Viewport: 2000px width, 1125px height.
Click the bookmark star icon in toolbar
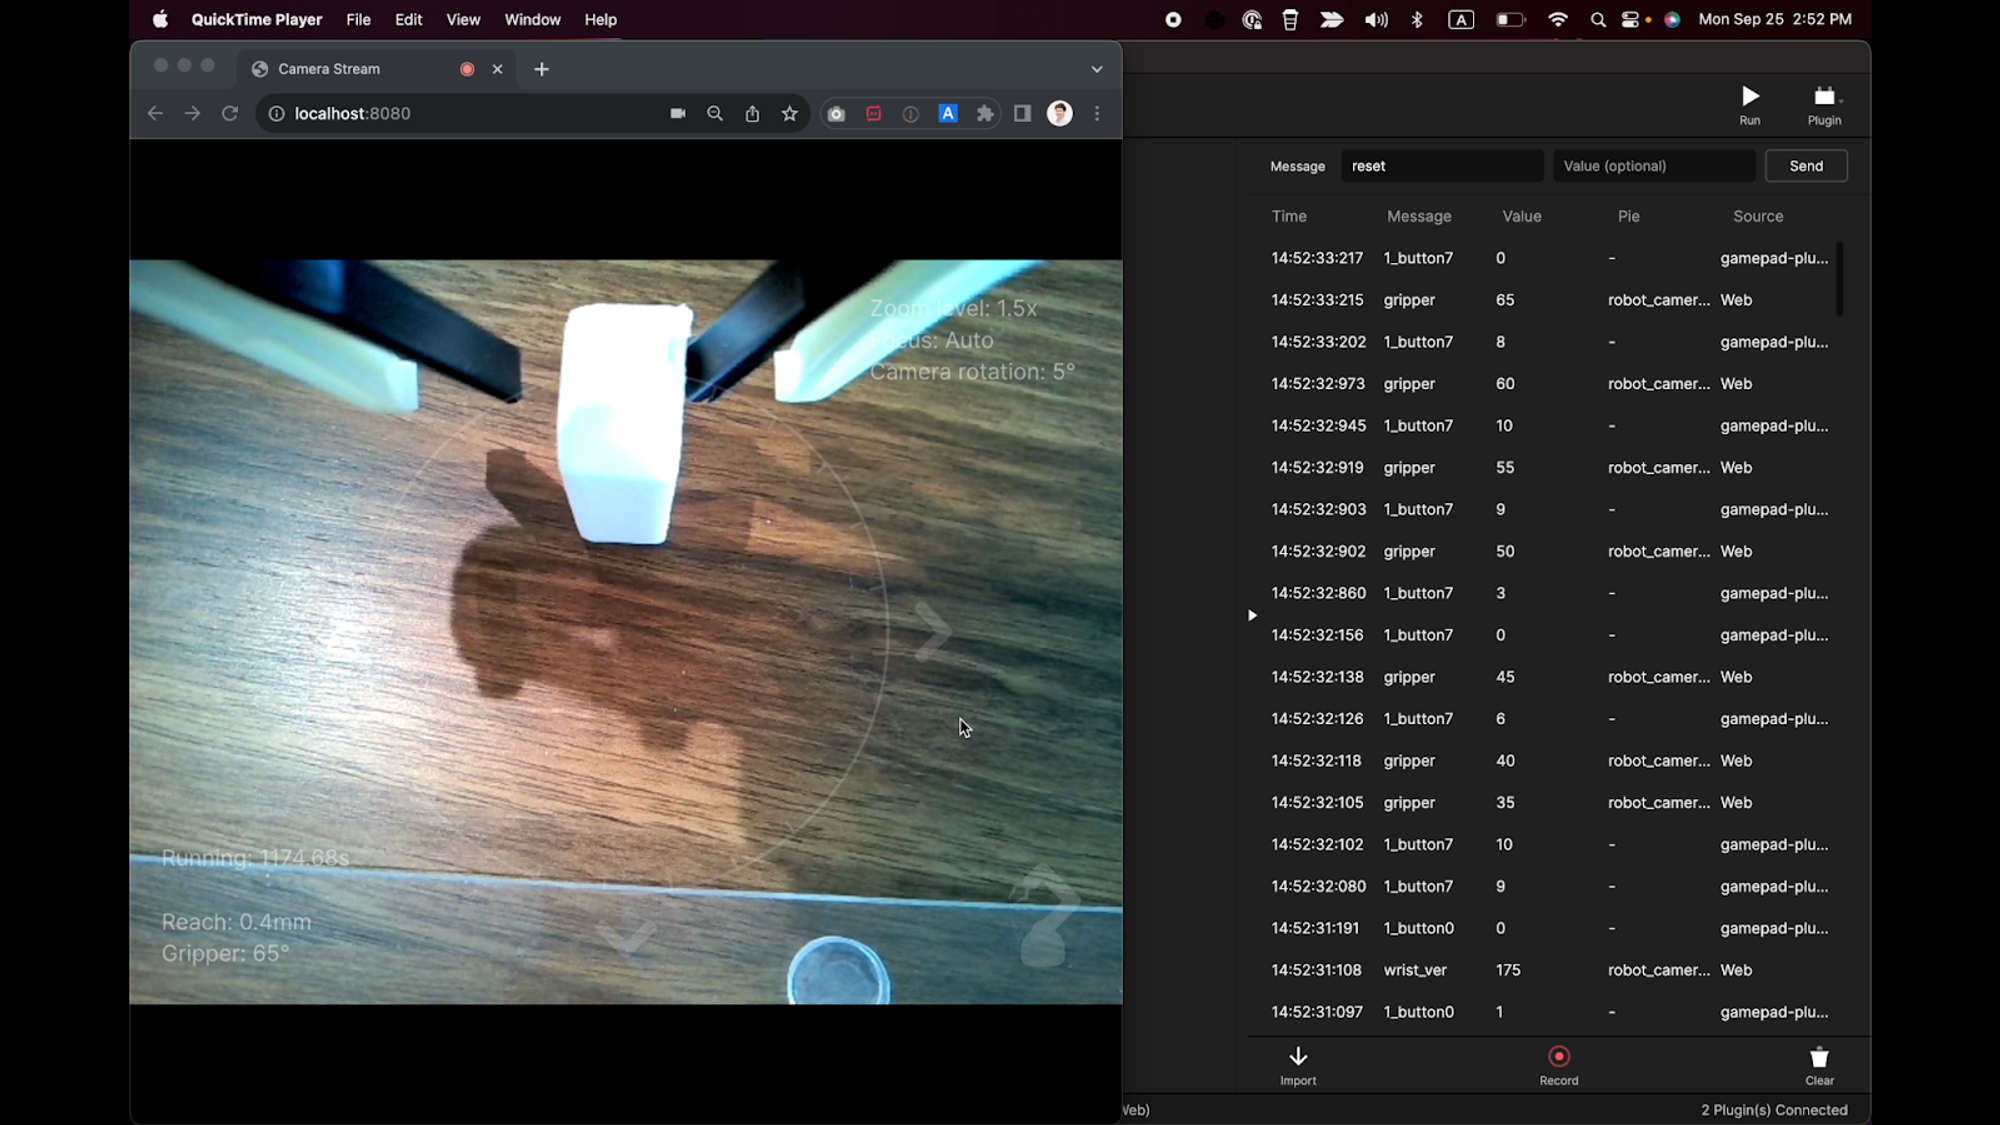[x=790, y=113]
